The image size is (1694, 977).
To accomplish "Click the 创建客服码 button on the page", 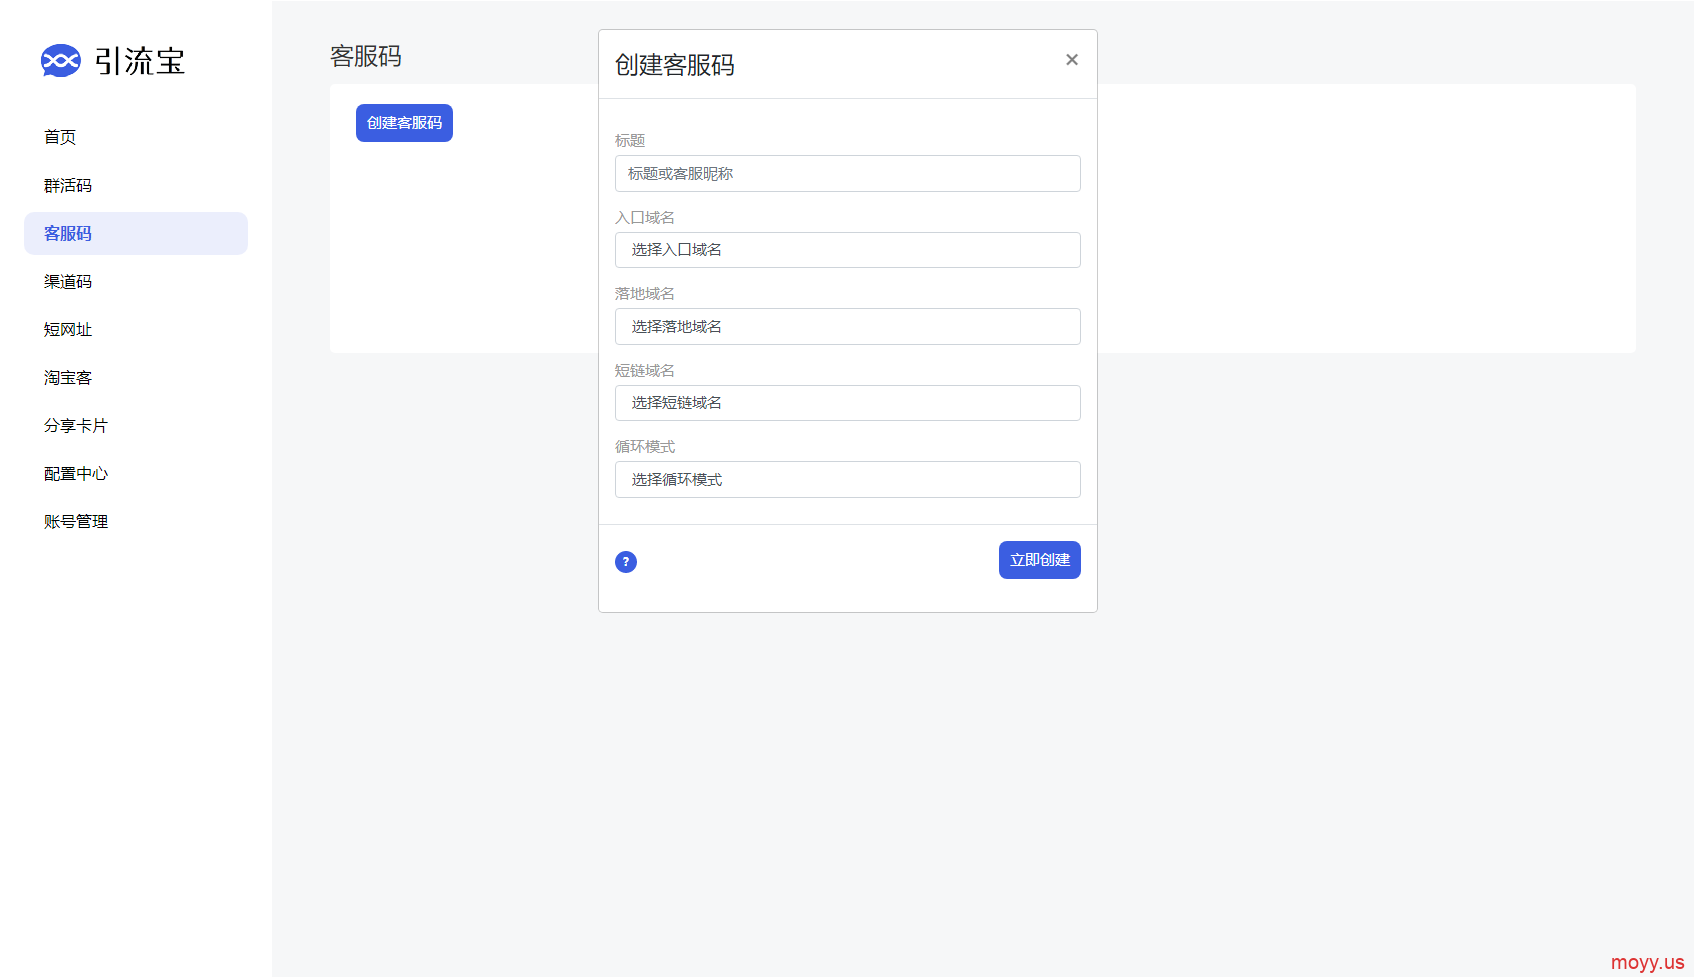I will (x=404, y=123).
